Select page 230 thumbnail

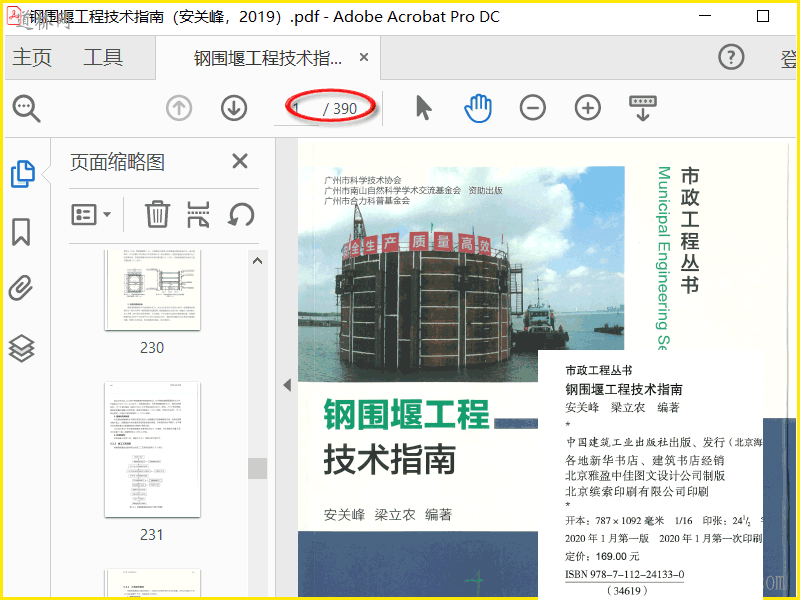(x=152, y=290)
